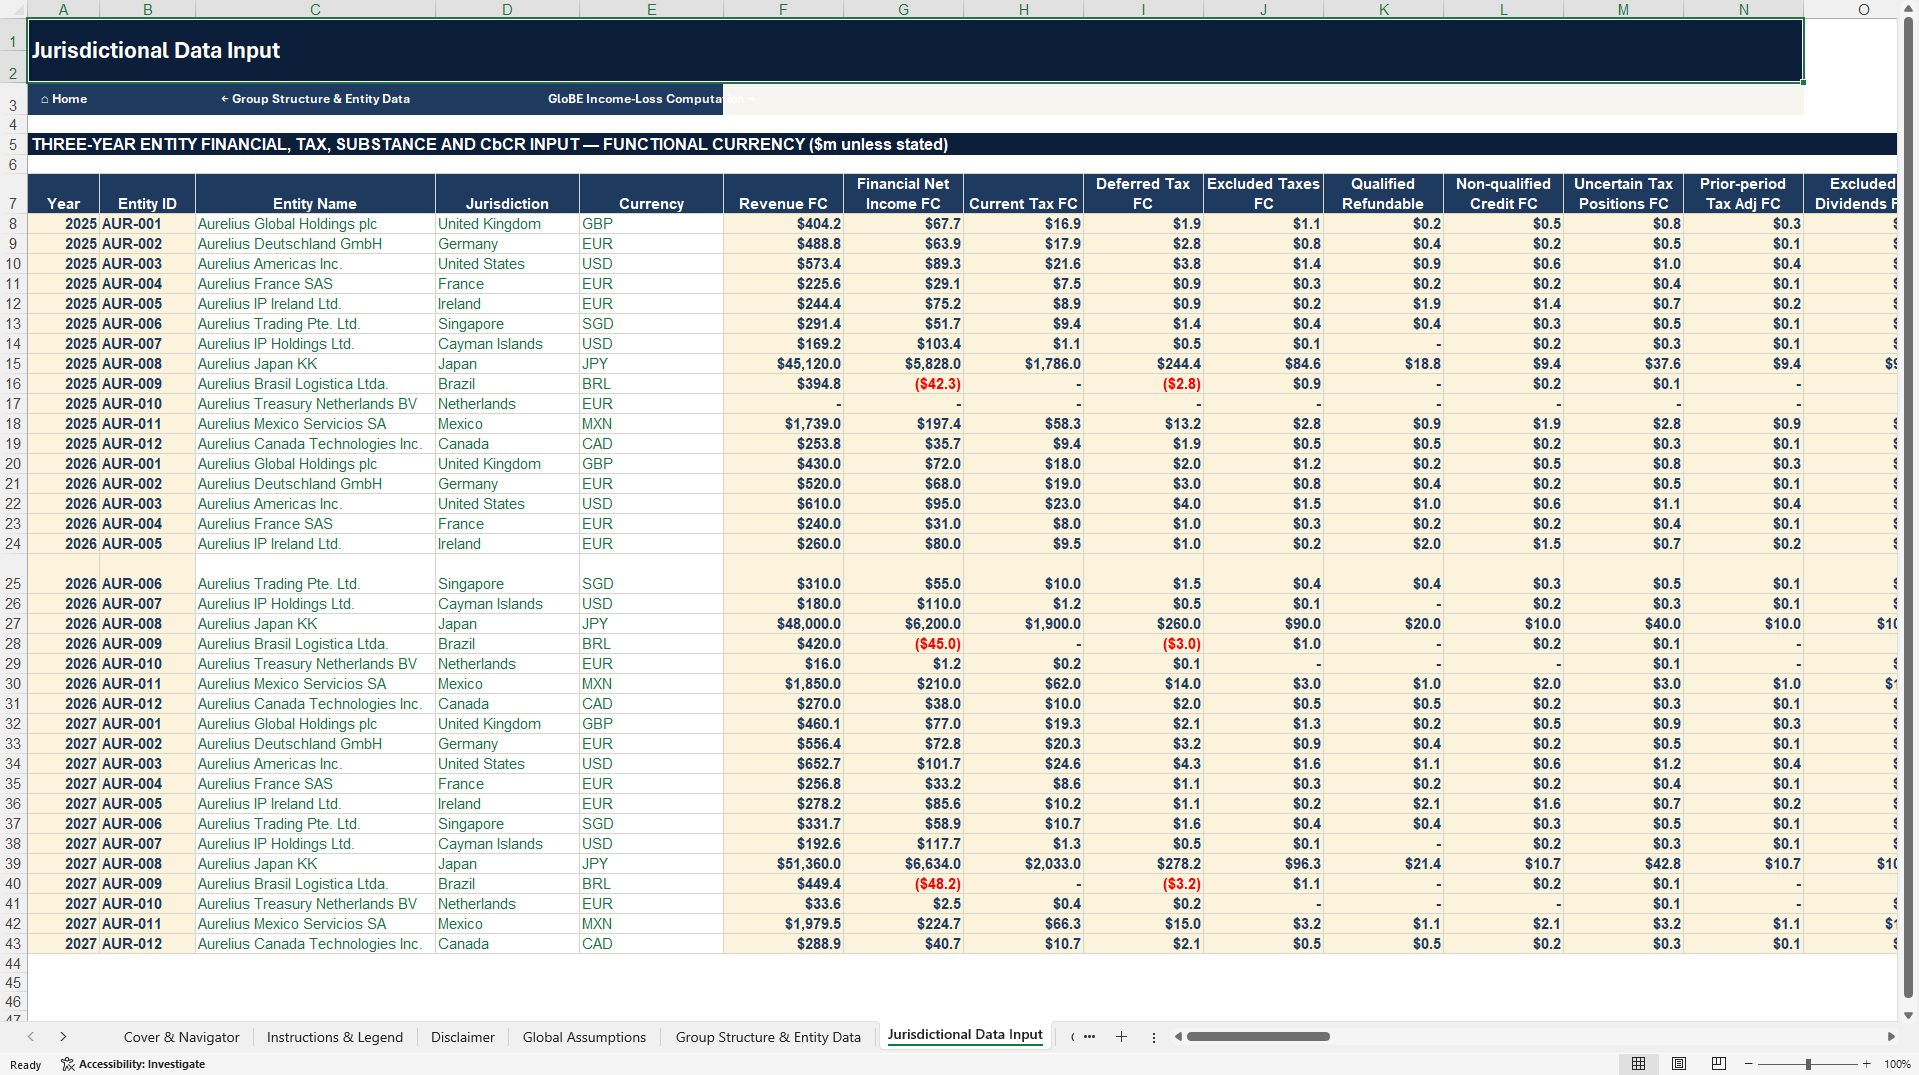Select the AUR-011 cell for year 2025
The height and width of the screenshot is (1075, 1919).
click(x=147, y=424)
